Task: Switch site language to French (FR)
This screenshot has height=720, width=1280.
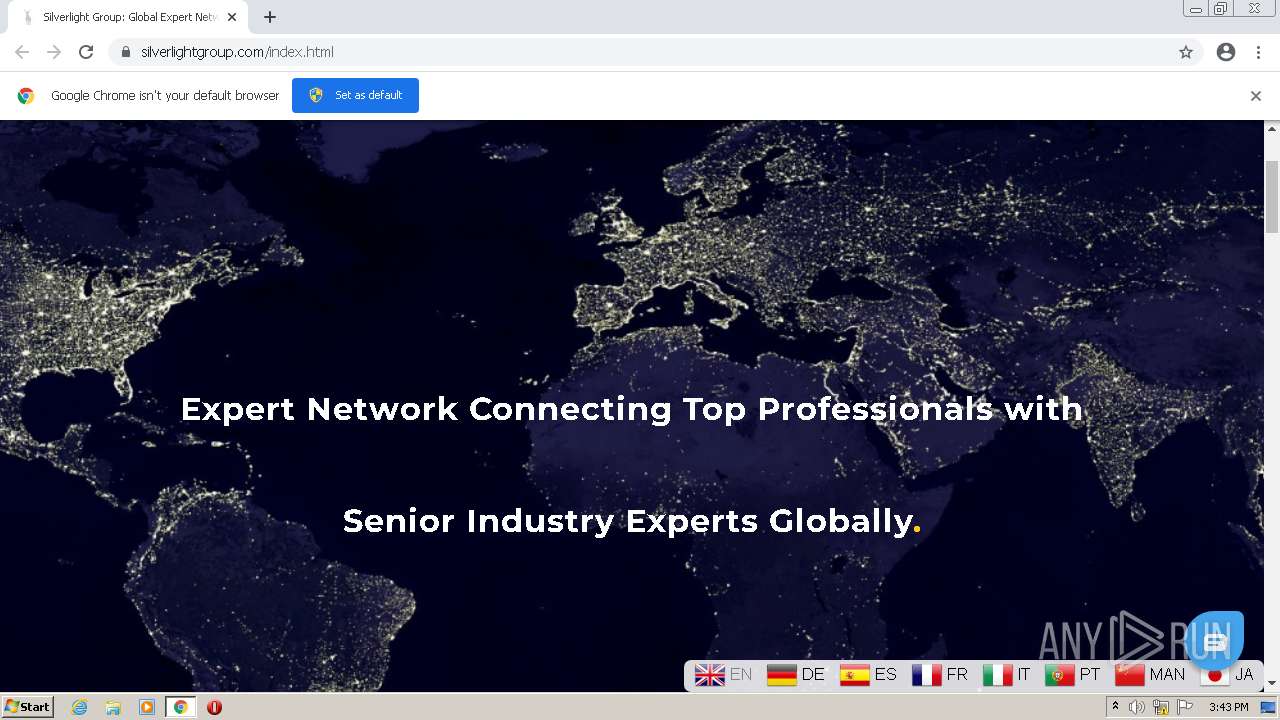Action: (940, 675)
